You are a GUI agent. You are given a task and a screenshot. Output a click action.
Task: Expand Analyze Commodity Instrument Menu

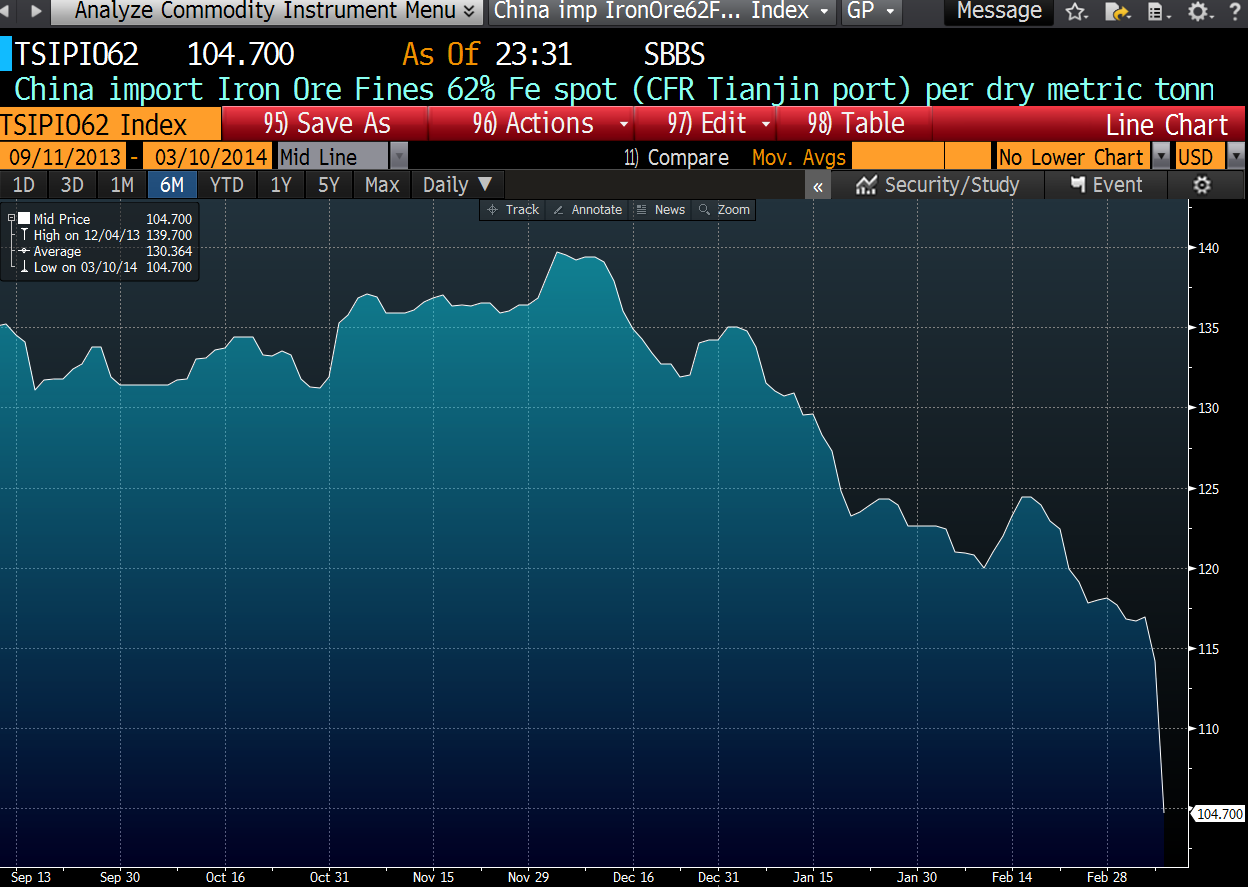(267, 12)
